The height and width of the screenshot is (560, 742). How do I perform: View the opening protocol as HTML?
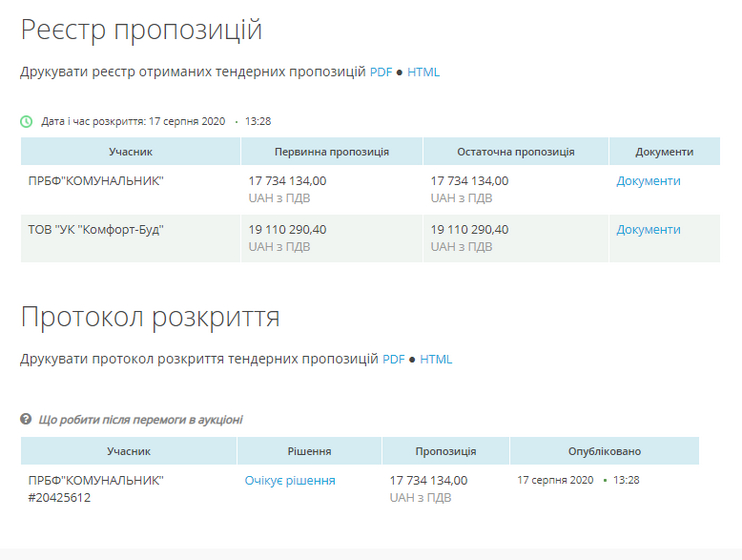click(x=436, y=359)
